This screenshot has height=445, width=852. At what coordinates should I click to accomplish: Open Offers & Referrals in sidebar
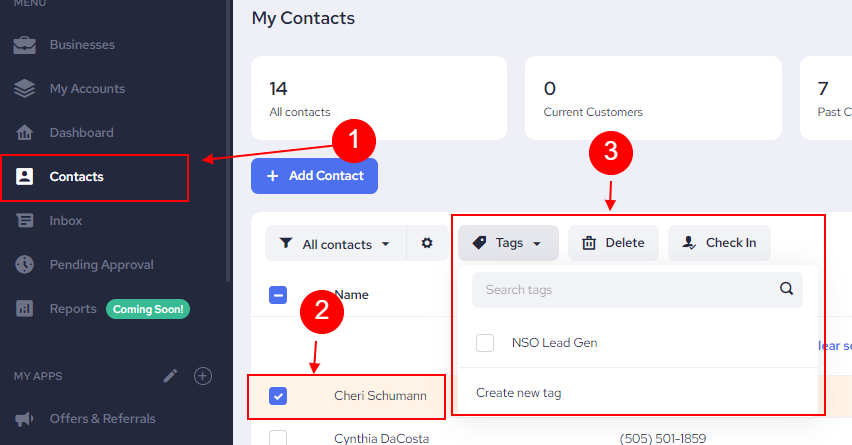point(102,419)
